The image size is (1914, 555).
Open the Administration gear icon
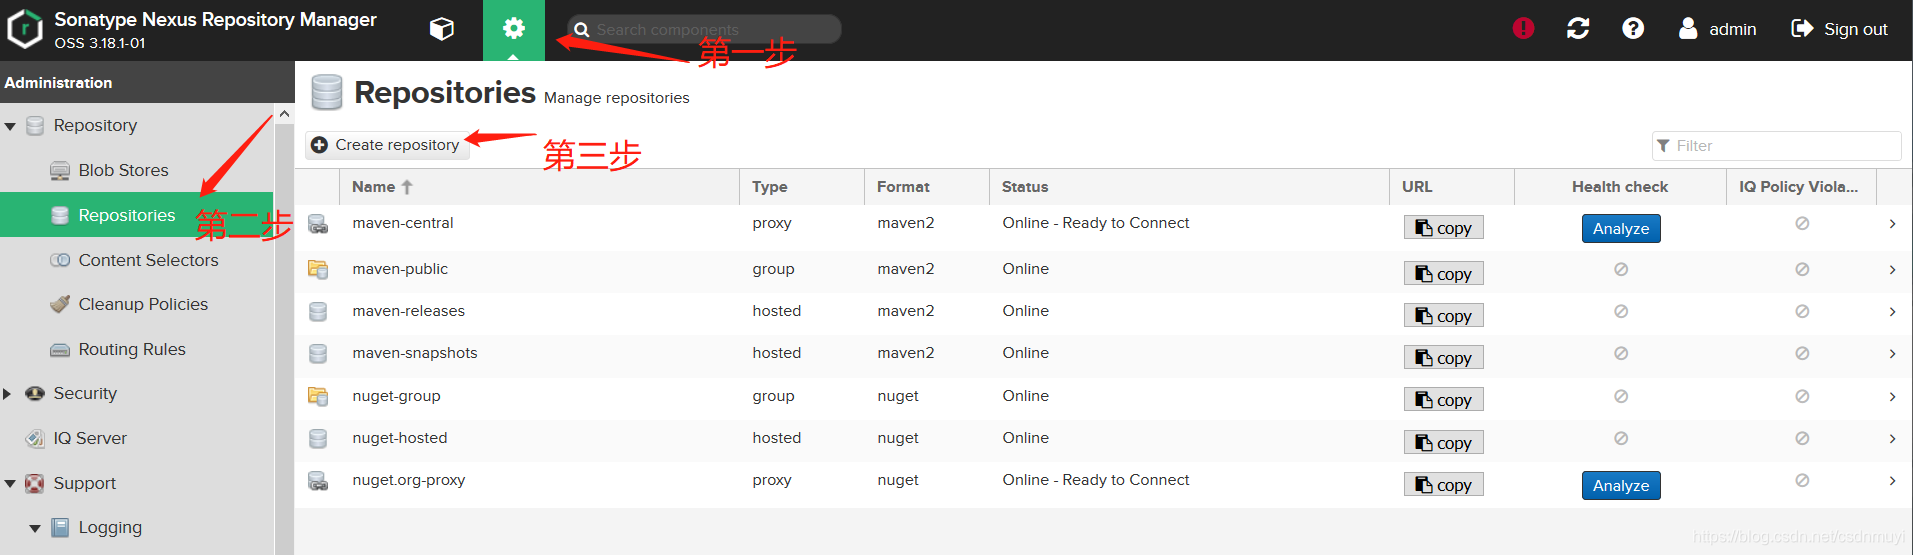[x=514, y=29]
